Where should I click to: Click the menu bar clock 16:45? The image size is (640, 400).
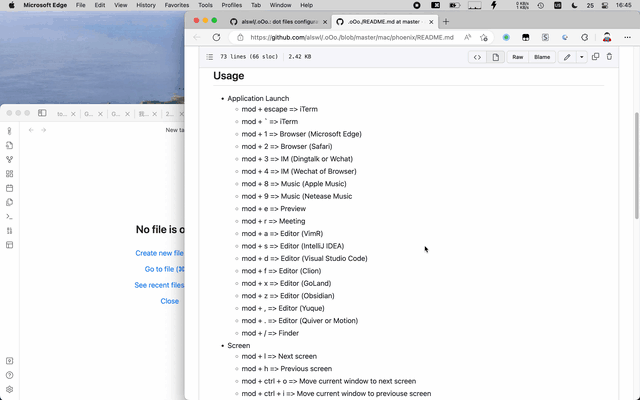point(623,5)
